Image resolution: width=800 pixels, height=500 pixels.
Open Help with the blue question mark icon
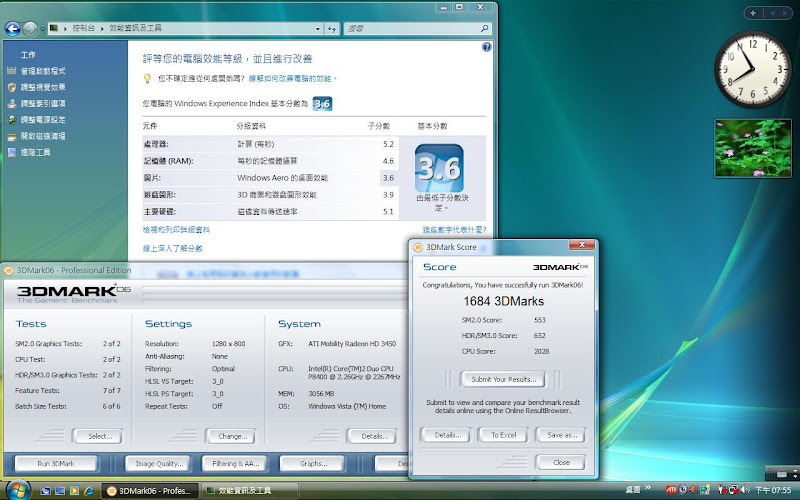click(487, 47)
